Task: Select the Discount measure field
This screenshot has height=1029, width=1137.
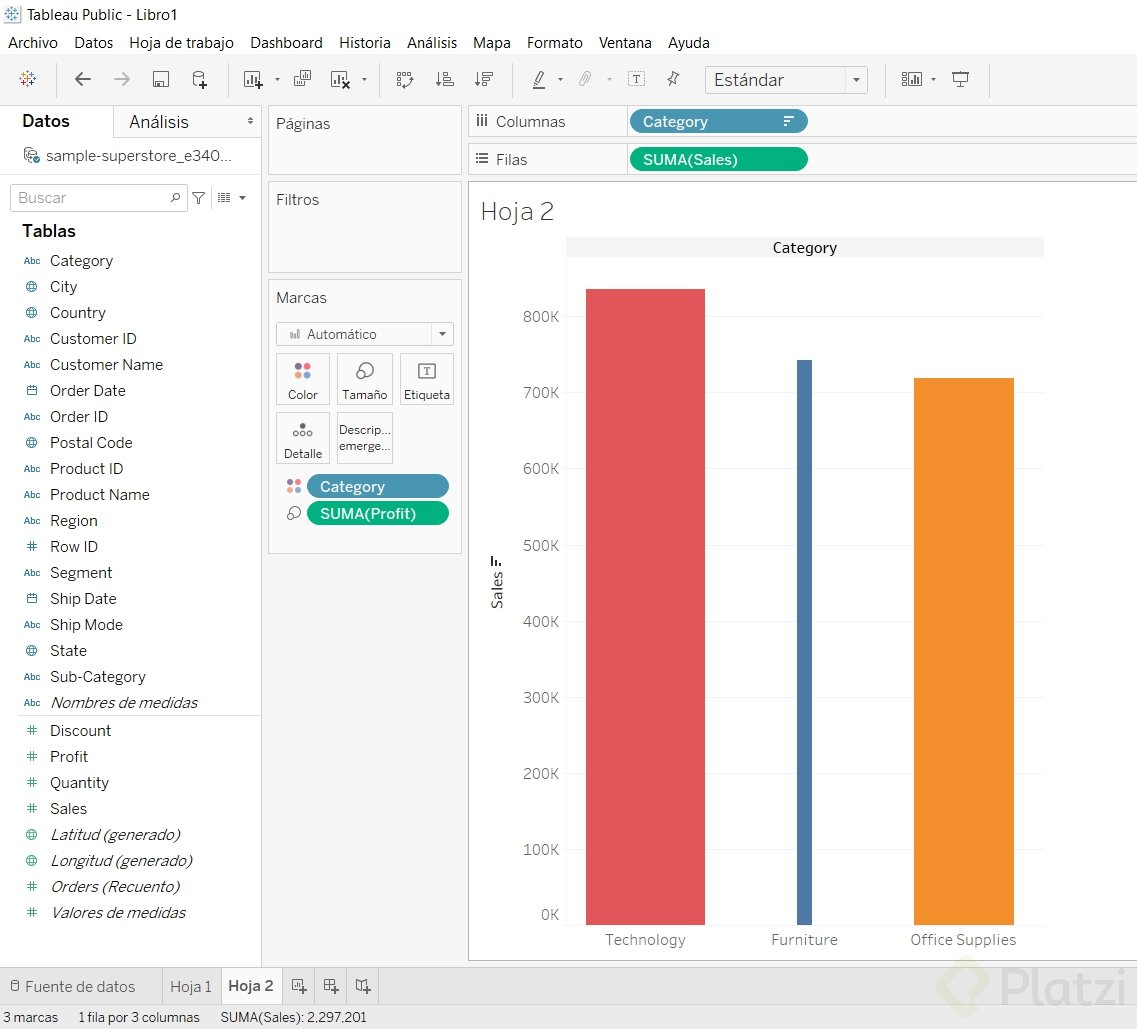Action: tap(80, 730)
